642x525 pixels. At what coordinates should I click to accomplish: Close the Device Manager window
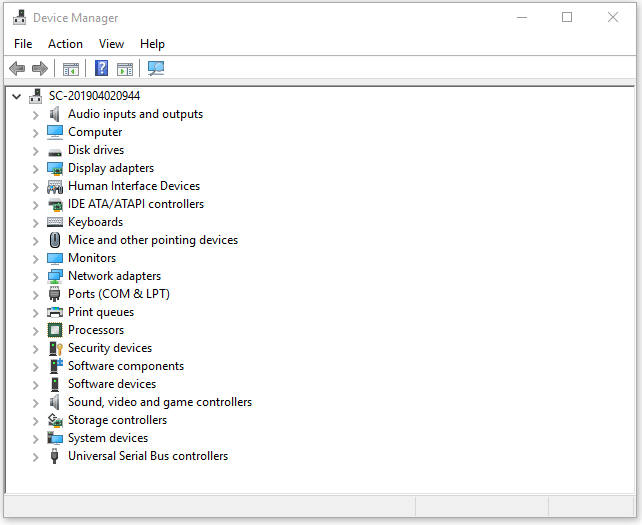[613, 17]
